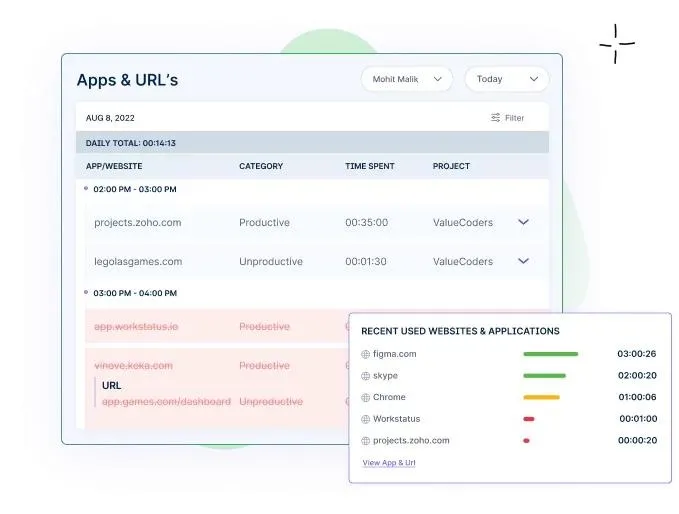Click the yellow Chrome usage bar
Image resolution: width=679 pixels, height=514 pixels.
point(541,397)
